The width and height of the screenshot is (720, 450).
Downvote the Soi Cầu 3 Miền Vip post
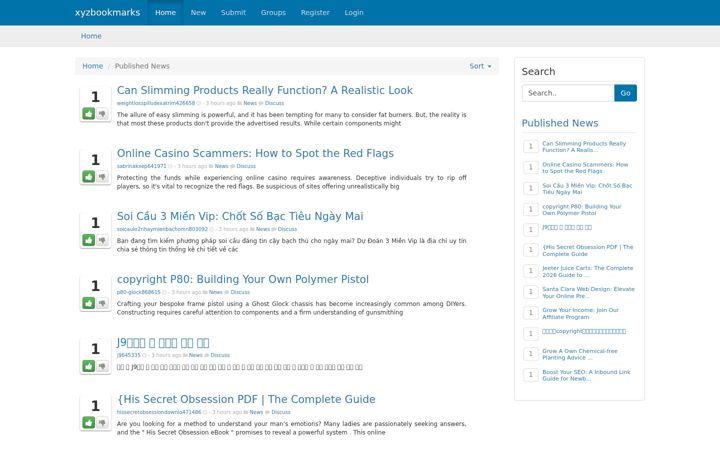(102, 240)
